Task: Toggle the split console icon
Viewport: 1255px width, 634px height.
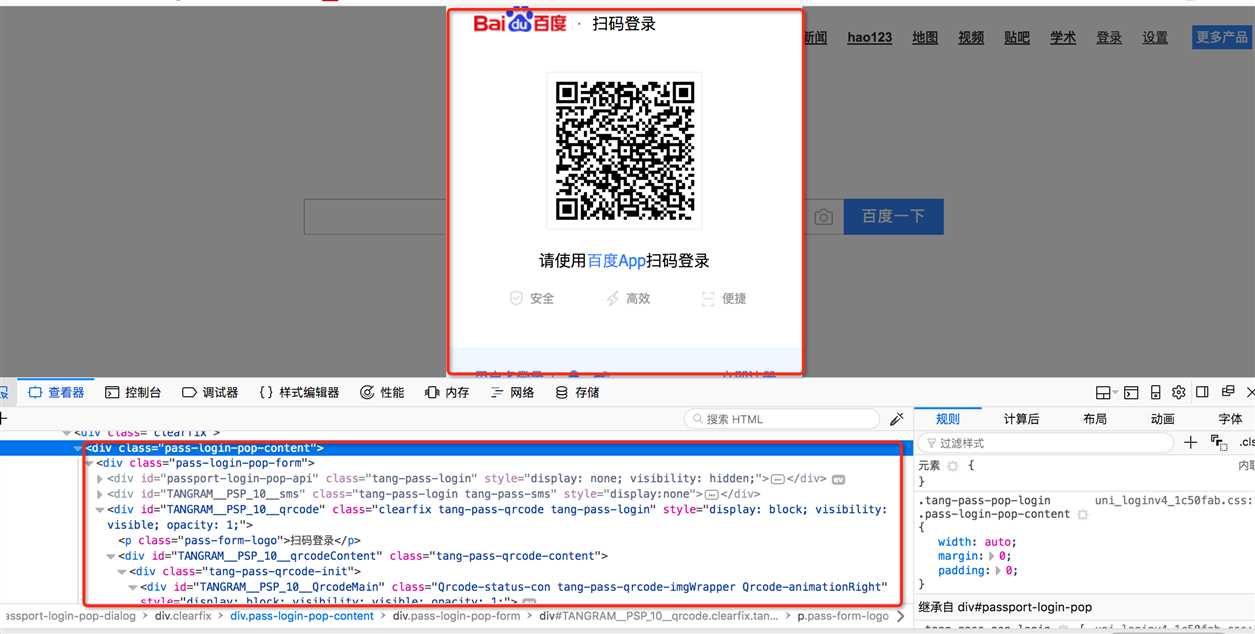Action: coord(1131,393)
